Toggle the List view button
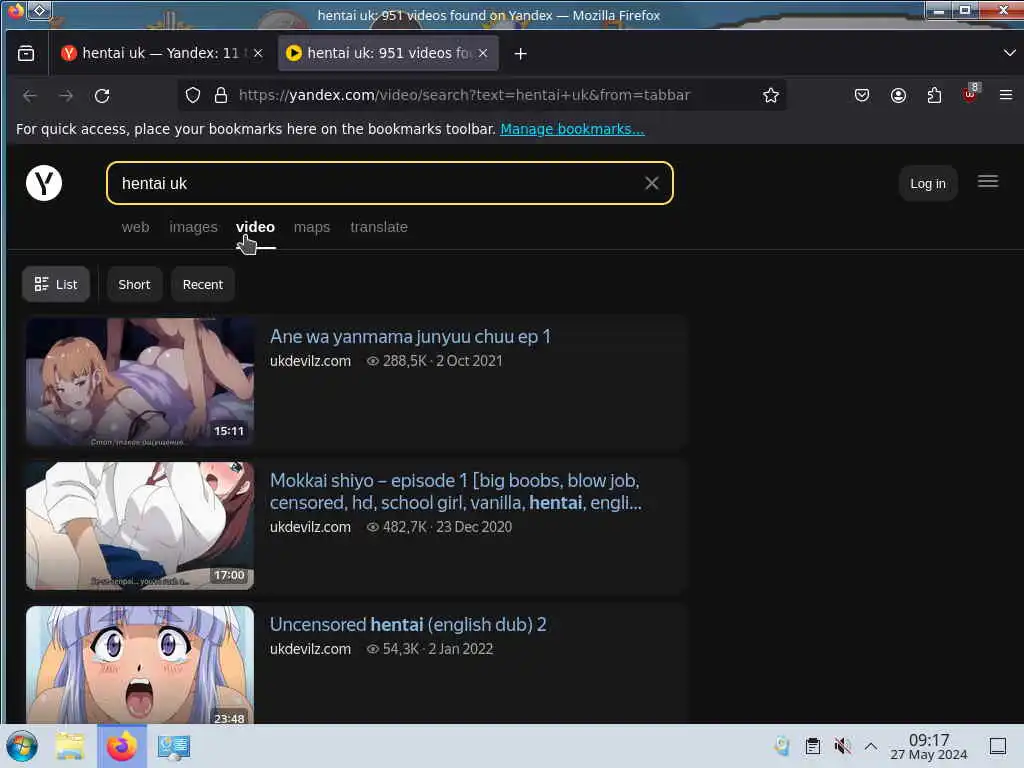 [x=56, y=284]
